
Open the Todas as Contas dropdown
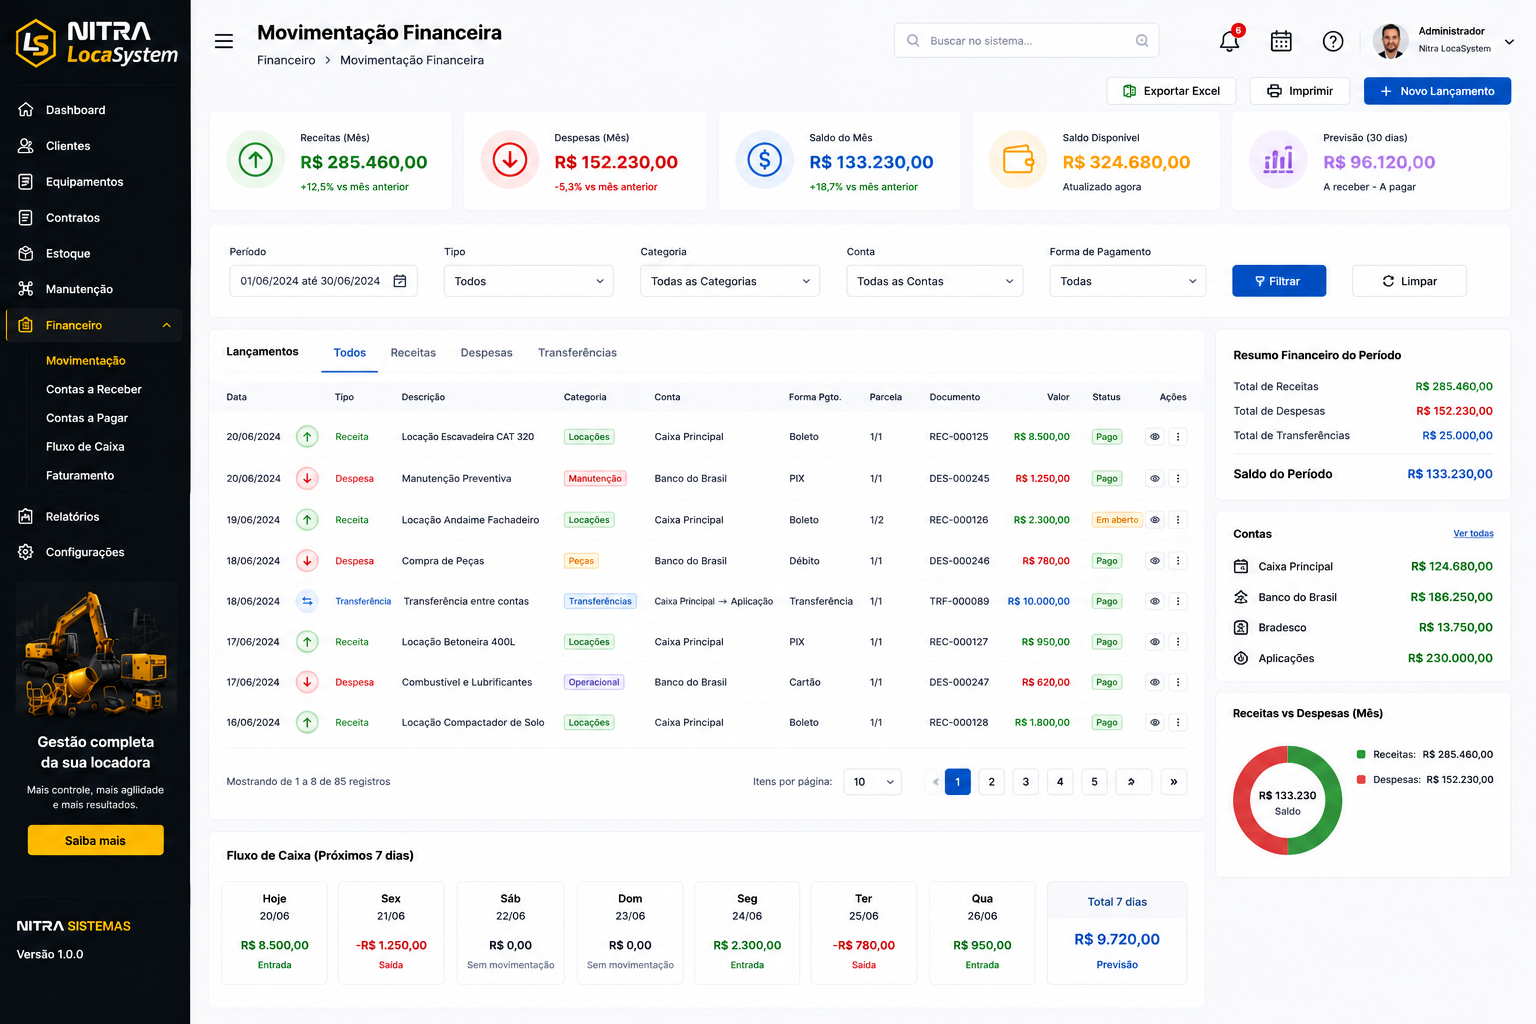[935, 281]
